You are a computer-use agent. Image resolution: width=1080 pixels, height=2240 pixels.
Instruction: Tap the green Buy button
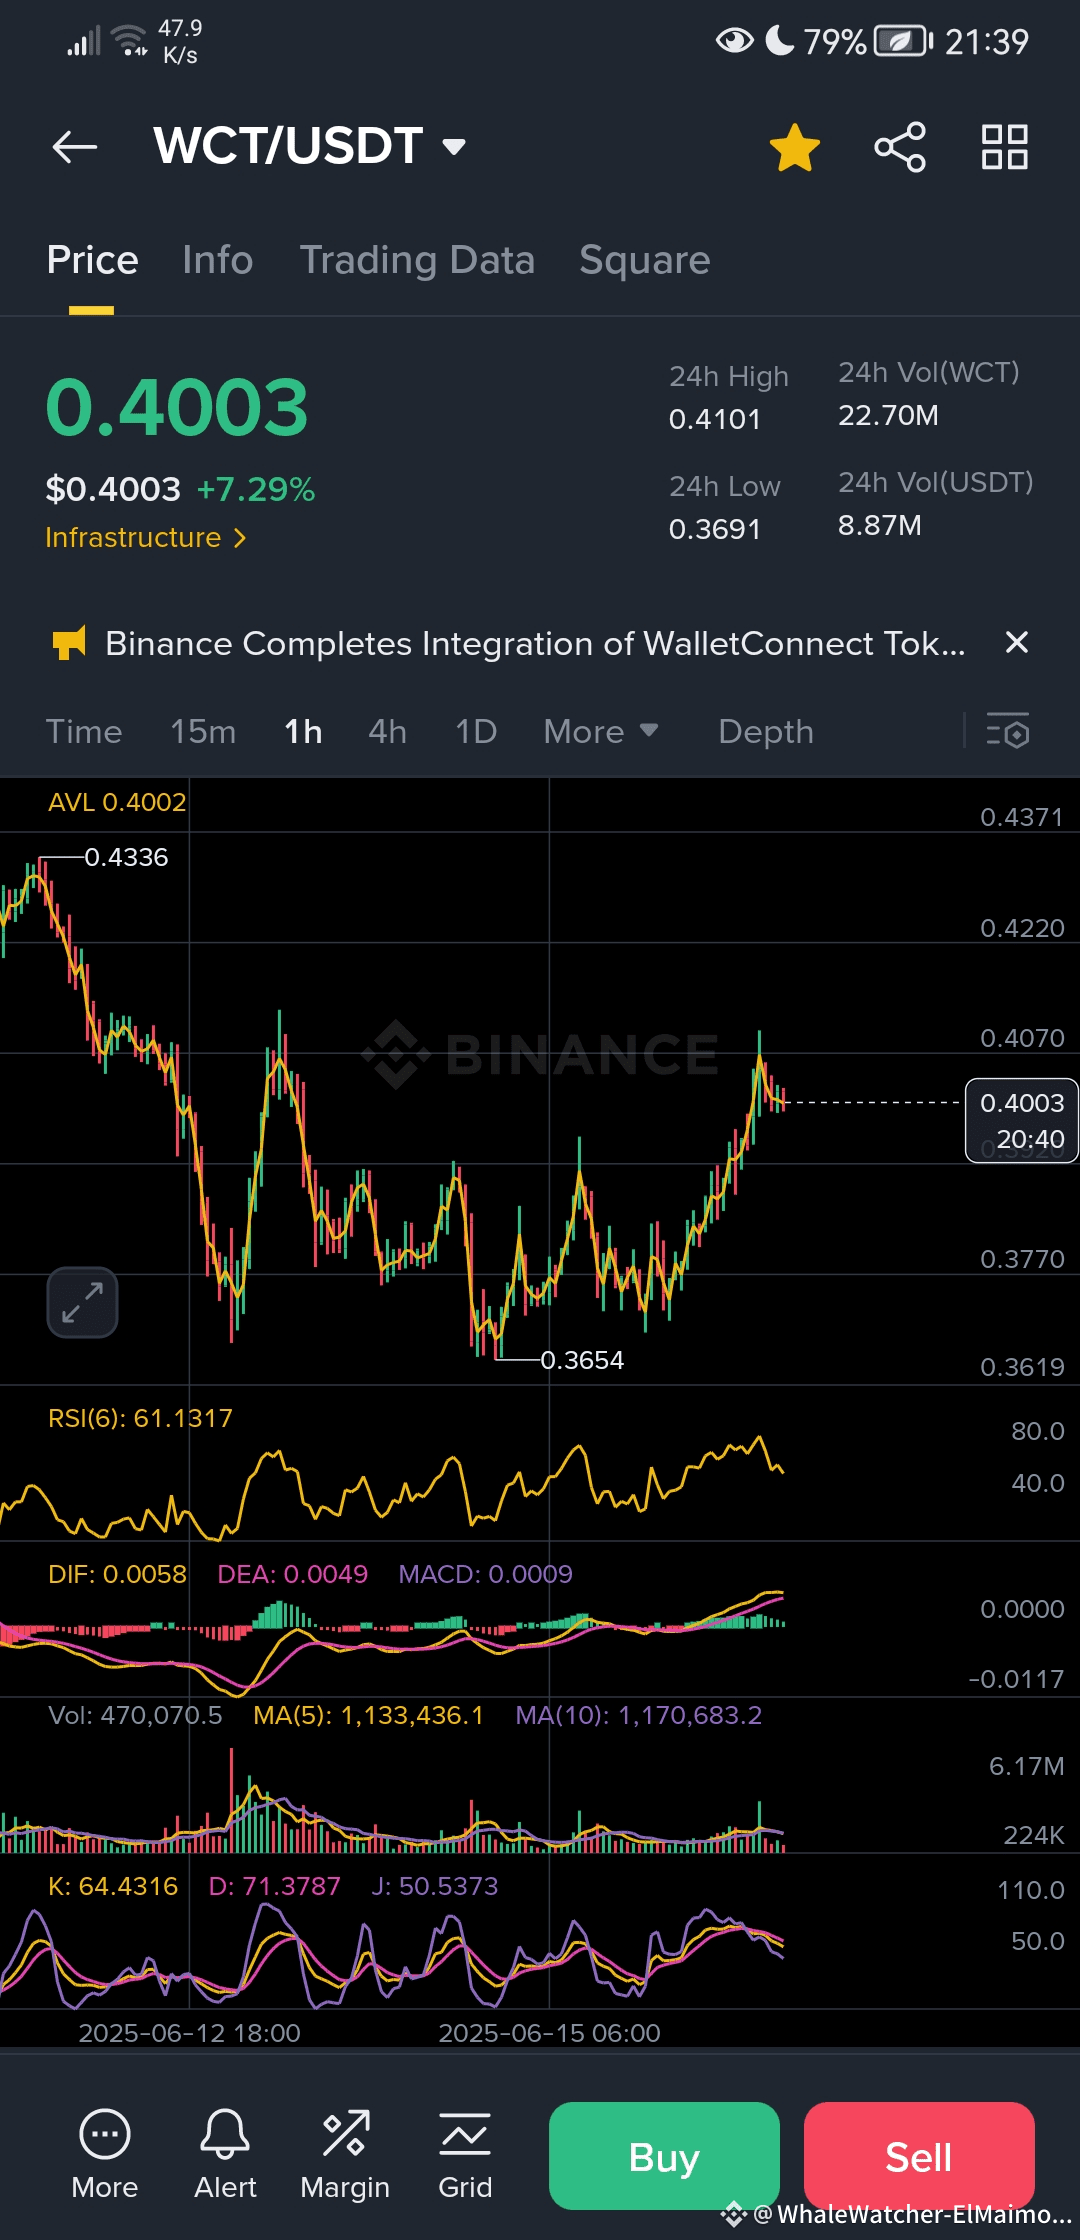pyautogui.click(x=664, y=2156)
